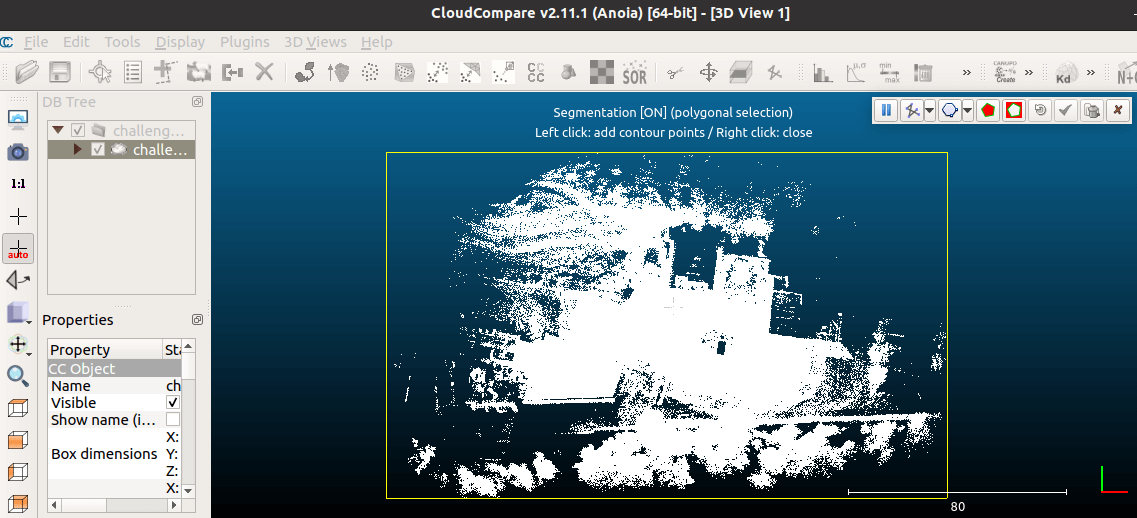Float the DB Tree panel button
The image size is (1137, 518).
(197, 102)
